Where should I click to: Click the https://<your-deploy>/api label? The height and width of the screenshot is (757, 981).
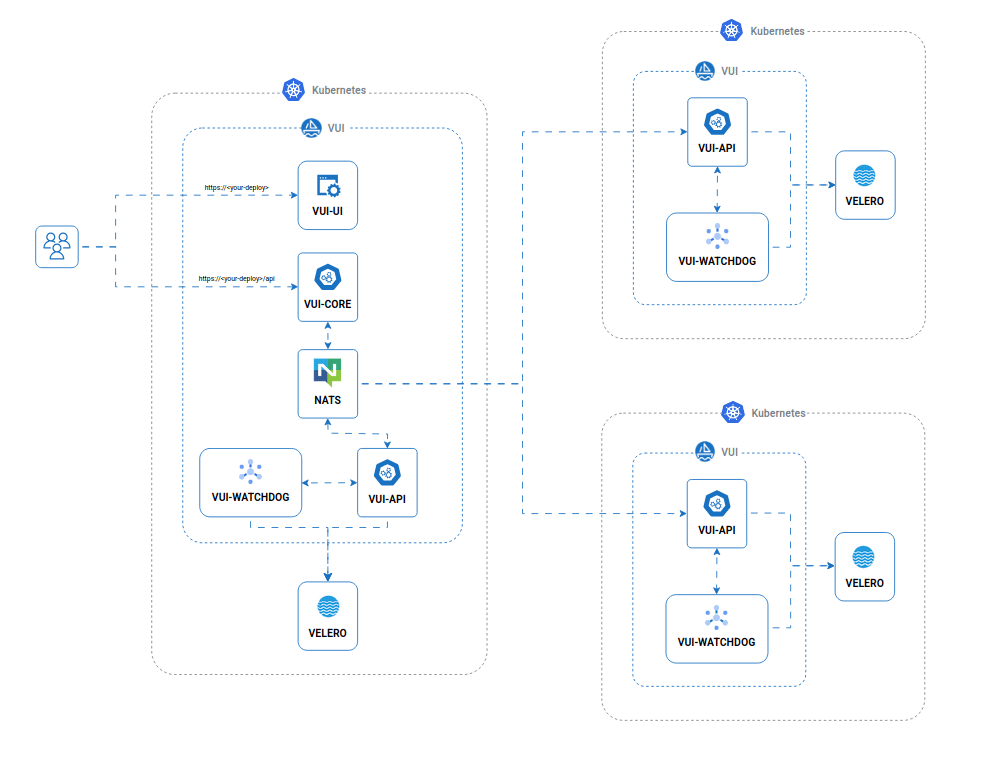pos(236,278)
